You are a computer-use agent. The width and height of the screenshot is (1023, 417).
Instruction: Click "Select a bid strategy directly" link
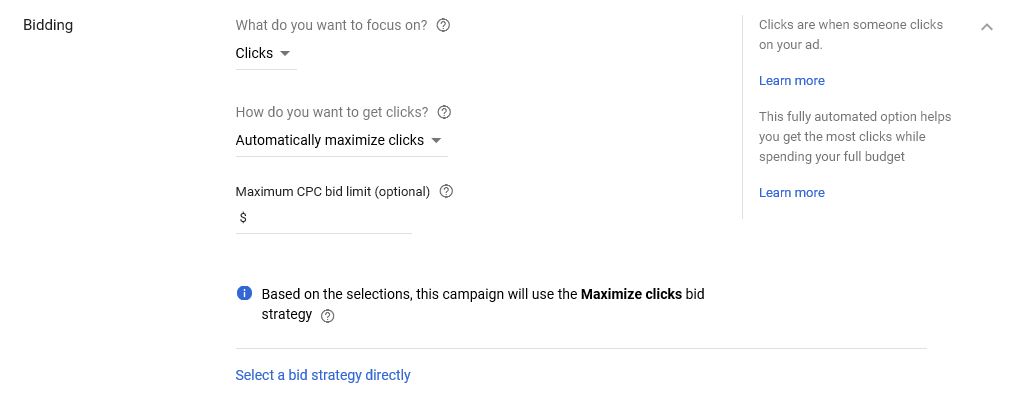point(323,375)
